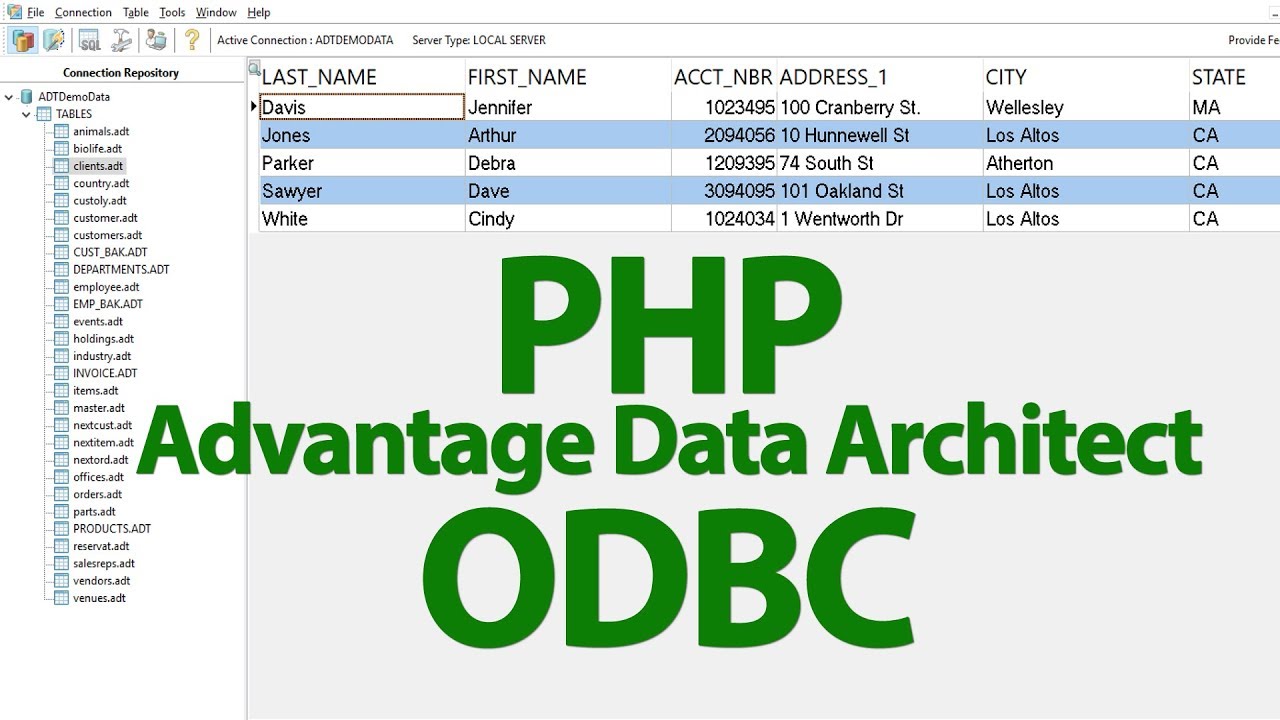Open the File menu
The image size is (1280, 720).
click(x=35, y=12)
